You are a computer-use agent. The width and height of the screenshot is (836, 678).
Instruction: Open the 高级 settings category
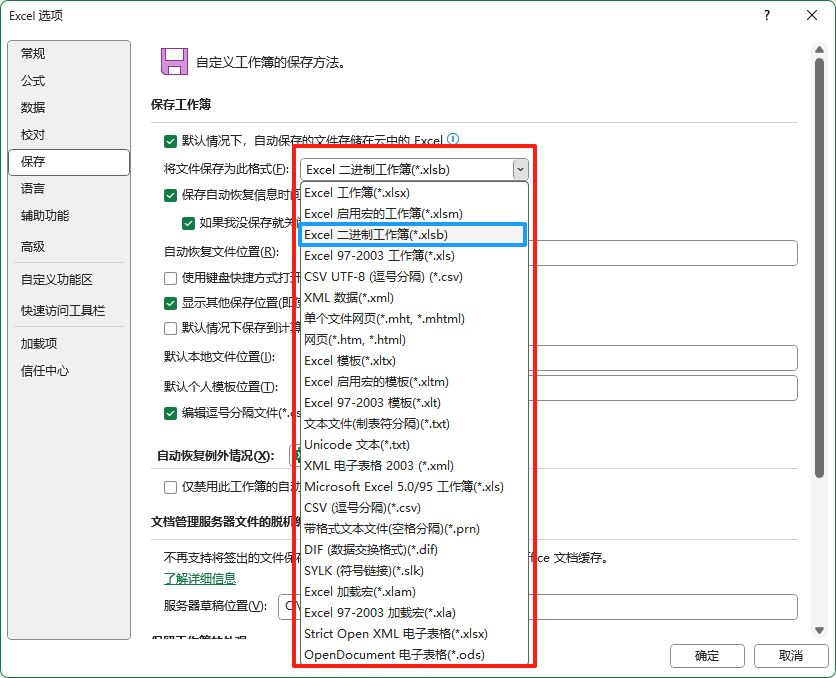[69, 247]
